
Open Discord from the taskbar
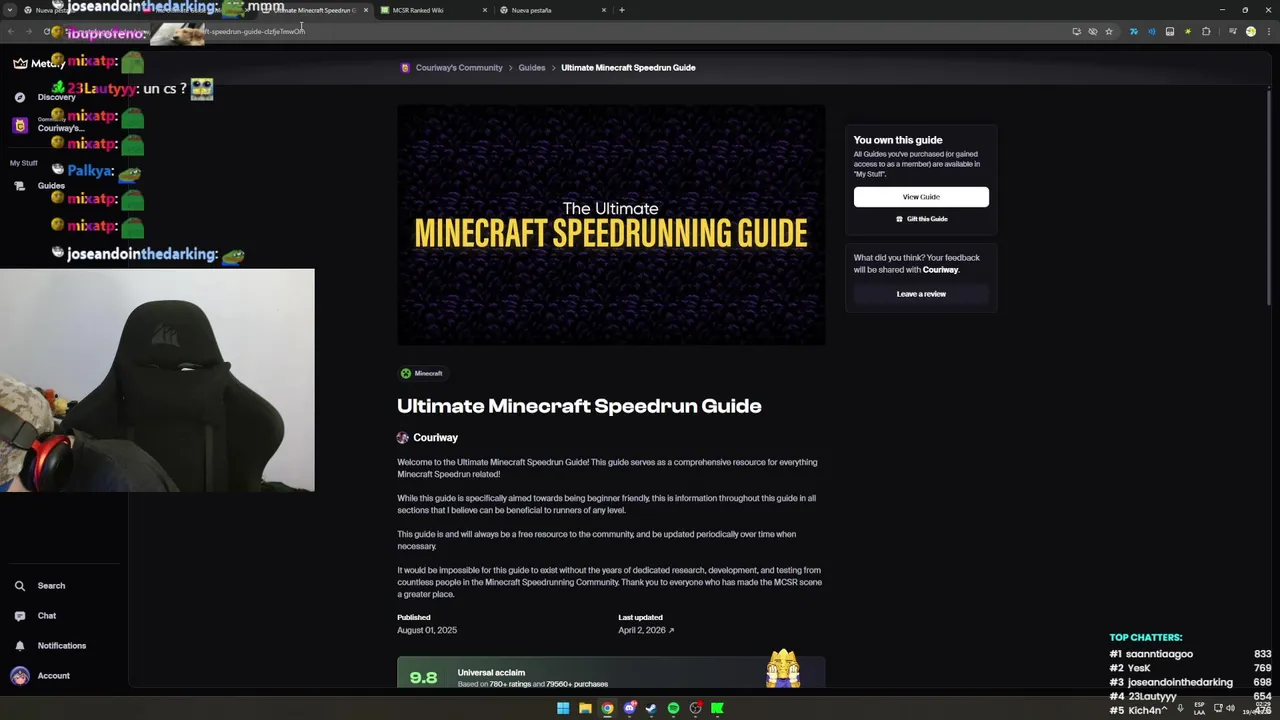(x=629, y=708)
